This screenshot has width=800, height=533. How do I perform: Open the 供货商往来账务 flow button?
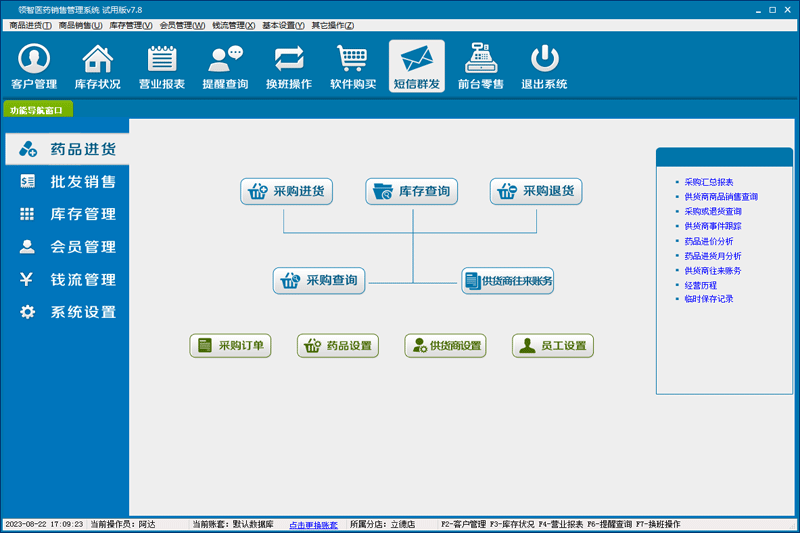point(508,281)
